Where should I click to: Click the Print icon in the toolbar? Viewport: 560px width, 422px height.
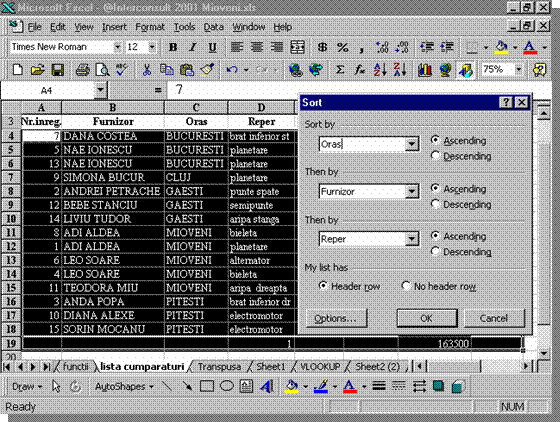(82, 70)
